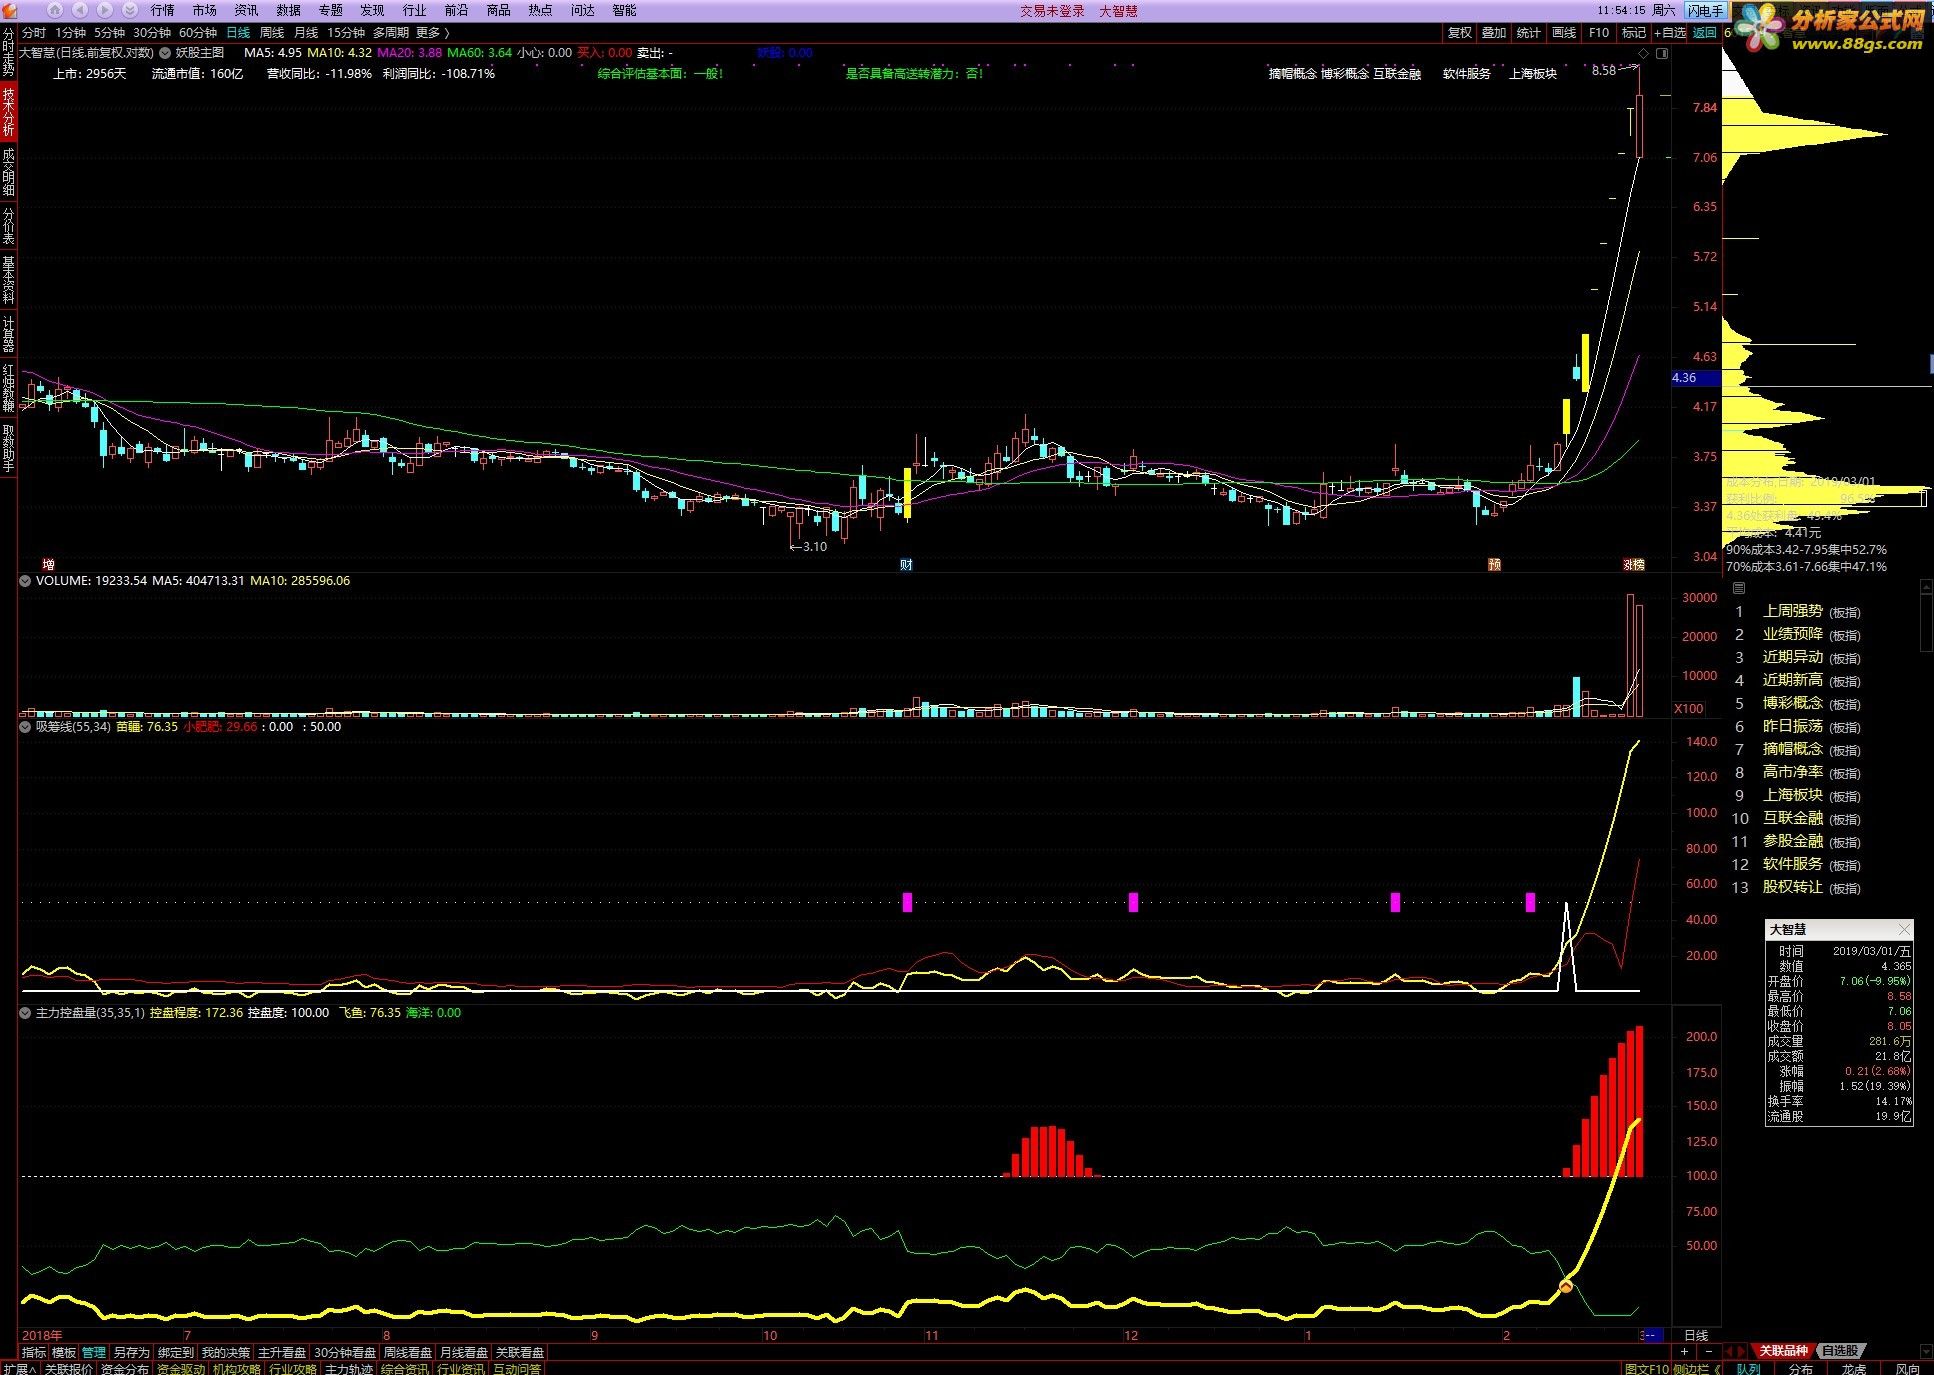The image size is (1934, 1375).
Task: Select the 60分钟 period
Action: coord(198,33)
